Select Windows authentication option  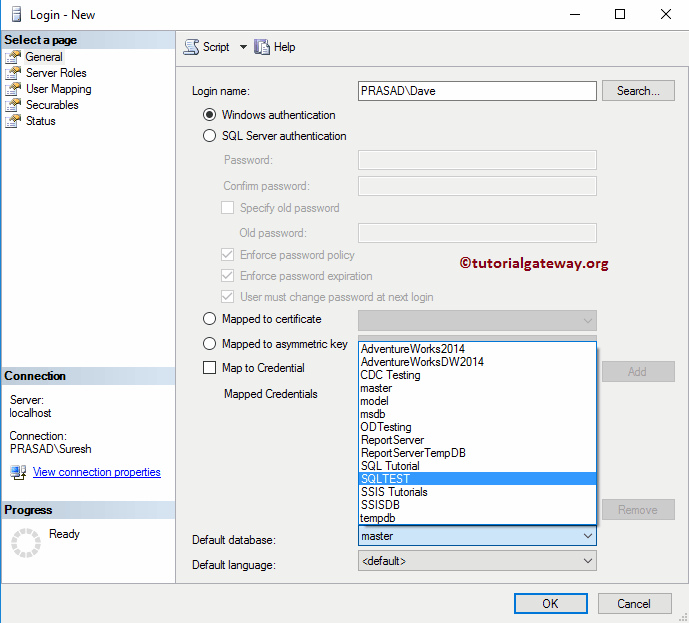click(x=209, y=115)
